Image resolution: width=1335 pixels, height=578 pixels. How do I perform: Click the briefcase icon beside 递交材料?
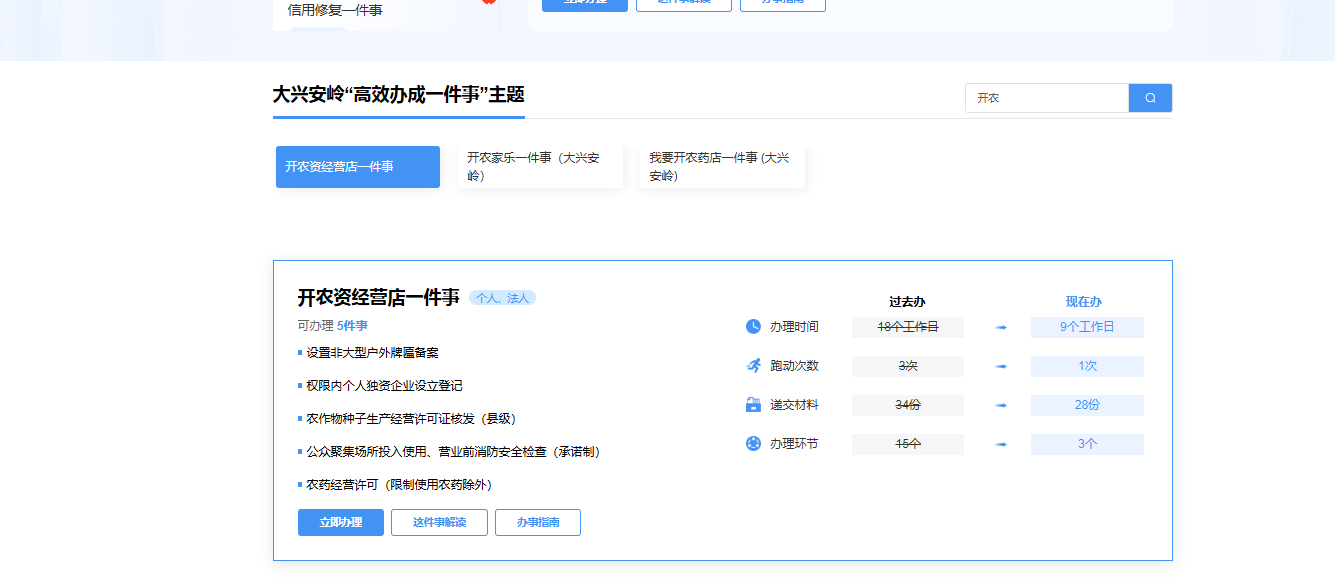[x=753, y=405]
